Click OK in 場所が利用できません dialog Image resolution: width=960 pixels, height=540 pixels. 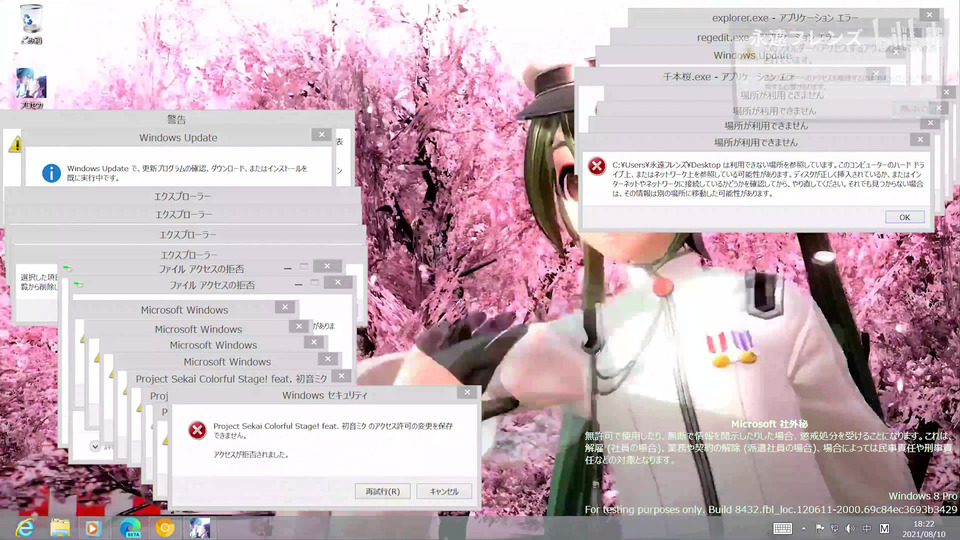tap(904, 217)
